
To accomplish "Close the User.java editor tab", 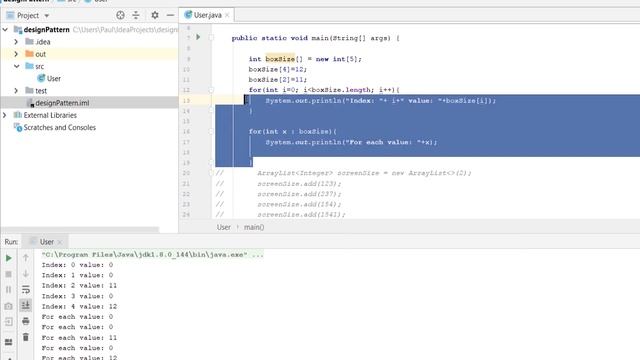I will point(227,16).
